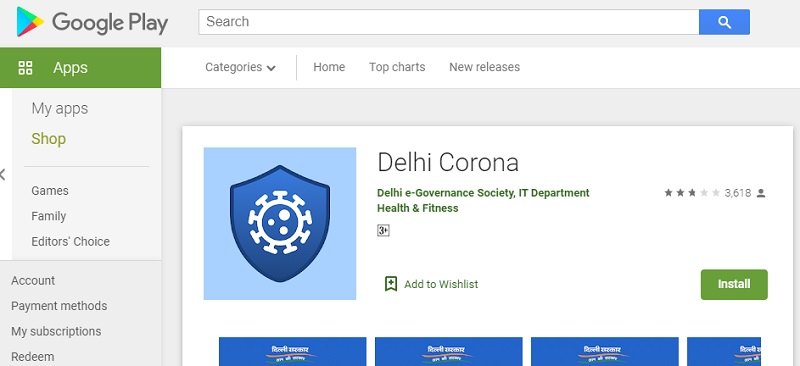Focus the Search text field
Image resolution: width=800 pixels, height=366 pixels.
click(x=448, y=22)
